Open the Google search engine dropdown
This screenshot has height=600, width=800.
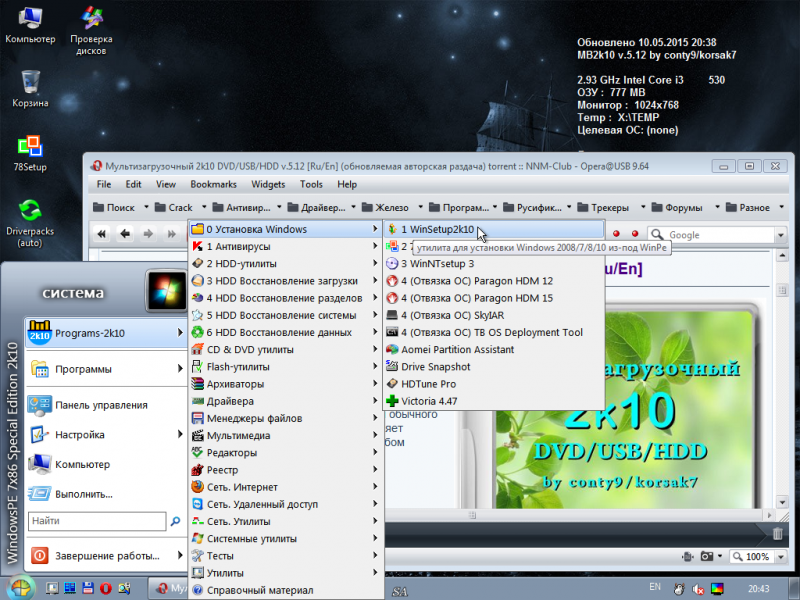pyautogui.click(x=781, y=235)
